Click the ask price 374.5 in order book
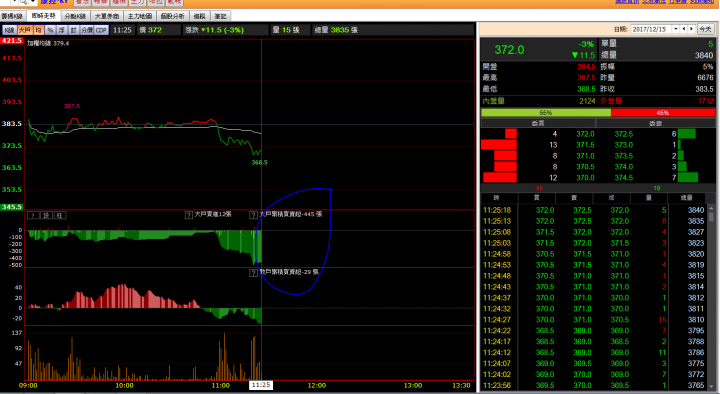 624,178
